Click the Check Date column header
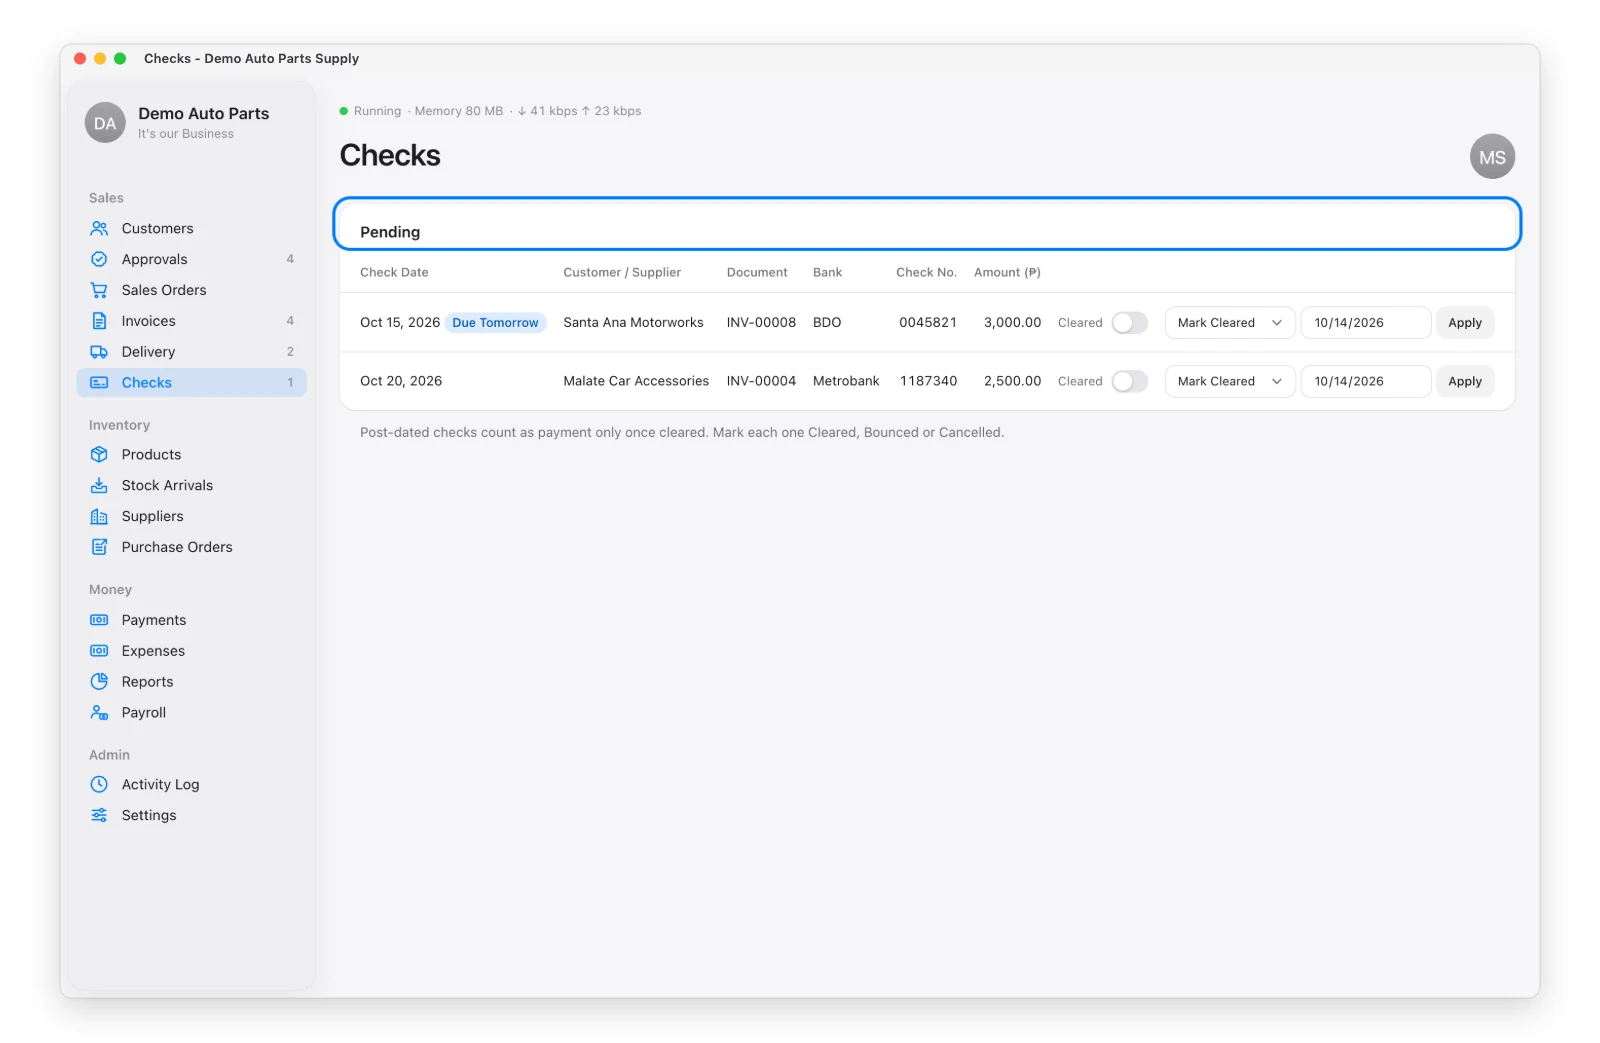Viewport: 1600px width, 1043px height. [394, 272]
